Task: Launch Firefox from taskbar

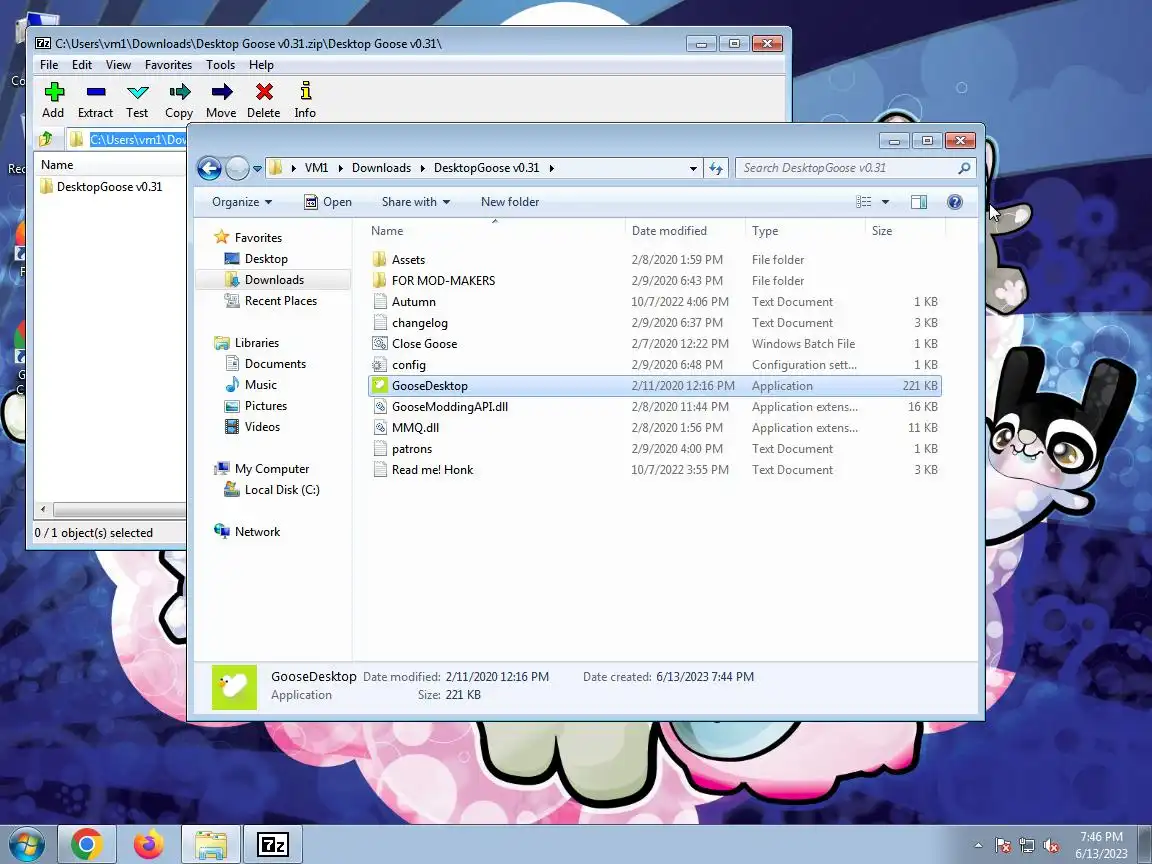Action: click(x=148, y=845)
